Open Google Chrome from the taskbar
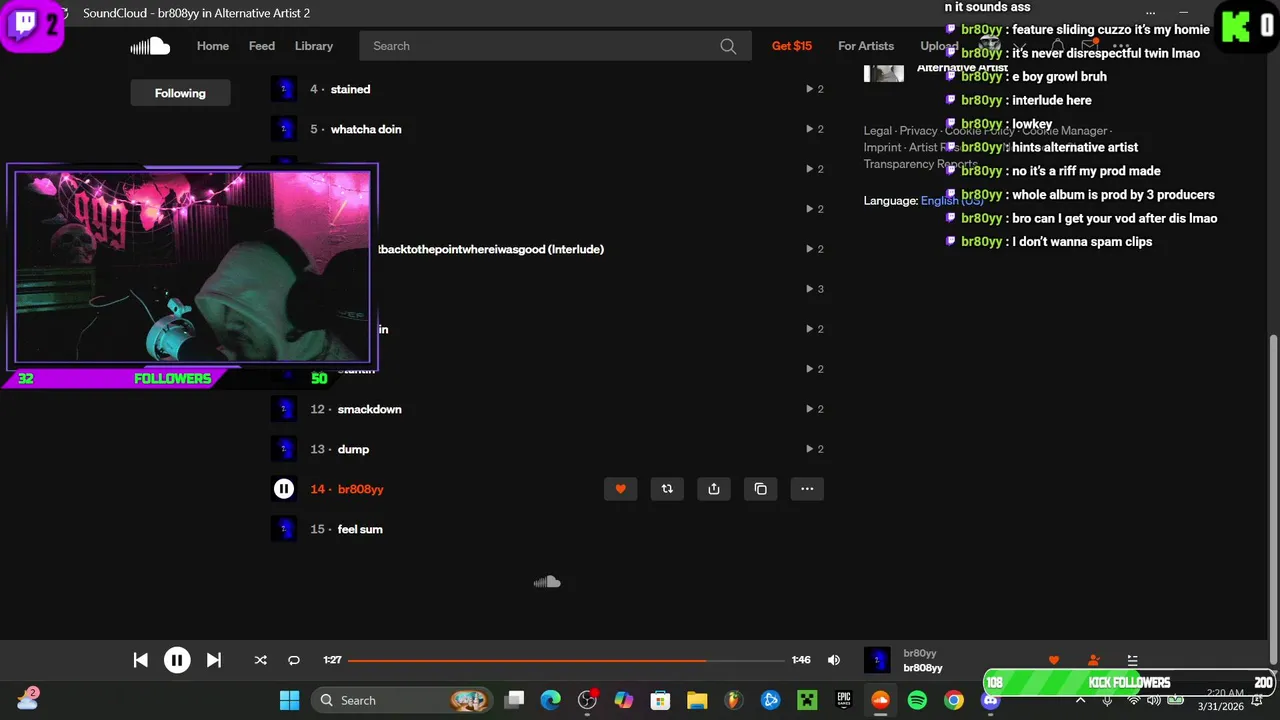The height and width of the screenshot is (720, 1280). tap(954, 700)
